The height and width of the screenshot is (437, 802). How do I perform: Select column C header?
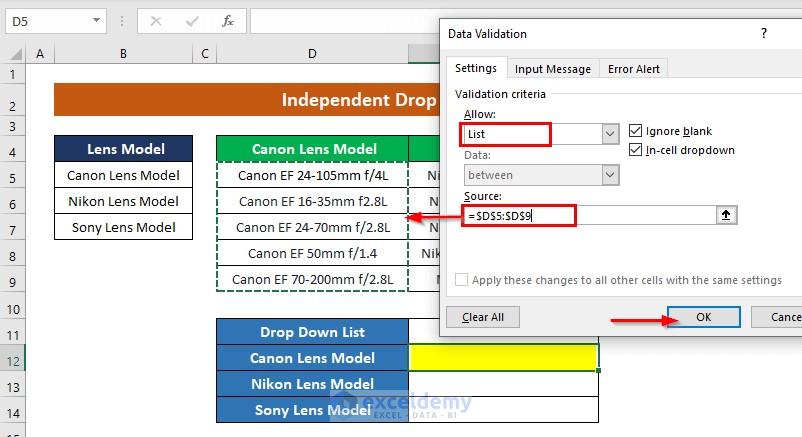(x=205, y=54)
